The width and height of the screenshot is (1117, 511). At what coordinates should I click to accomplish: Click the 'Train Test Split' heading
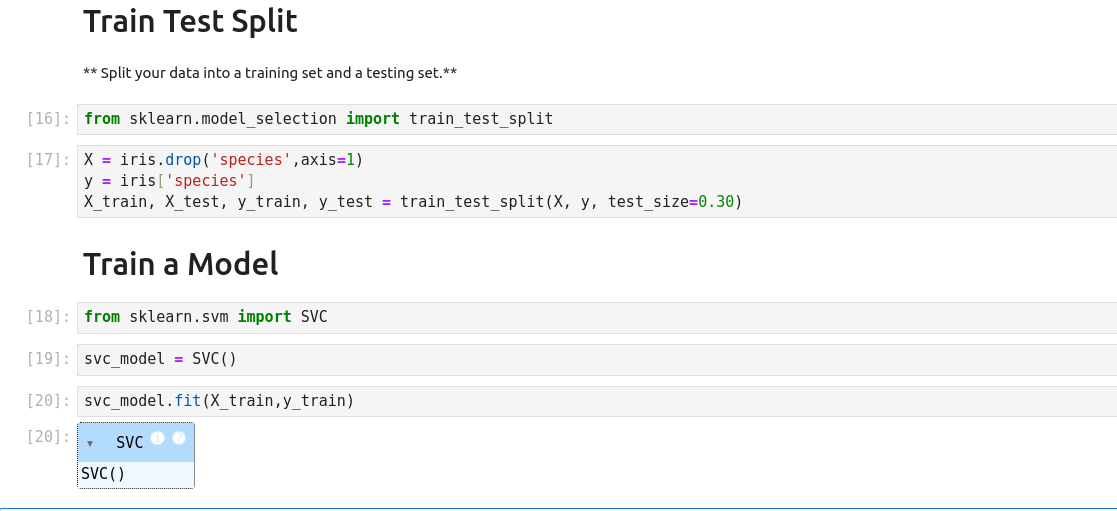click(x=190, y=21)
